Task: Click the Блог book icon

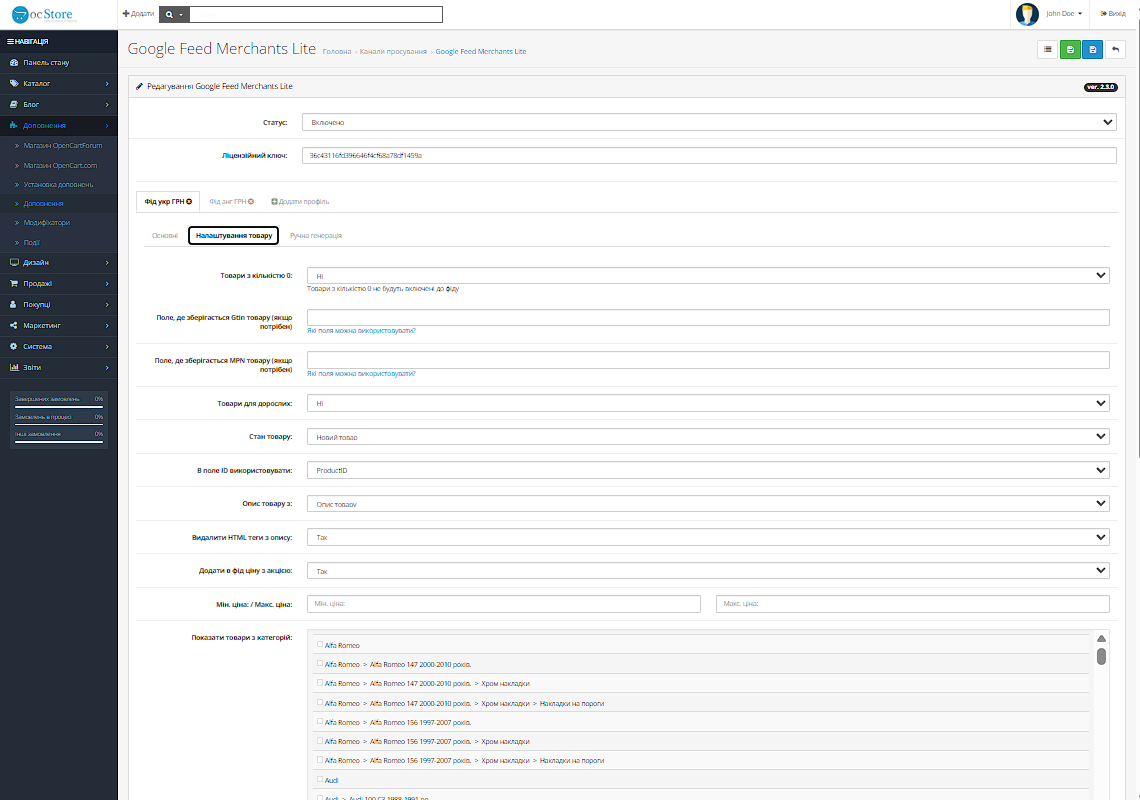Action: coord(13,105)
